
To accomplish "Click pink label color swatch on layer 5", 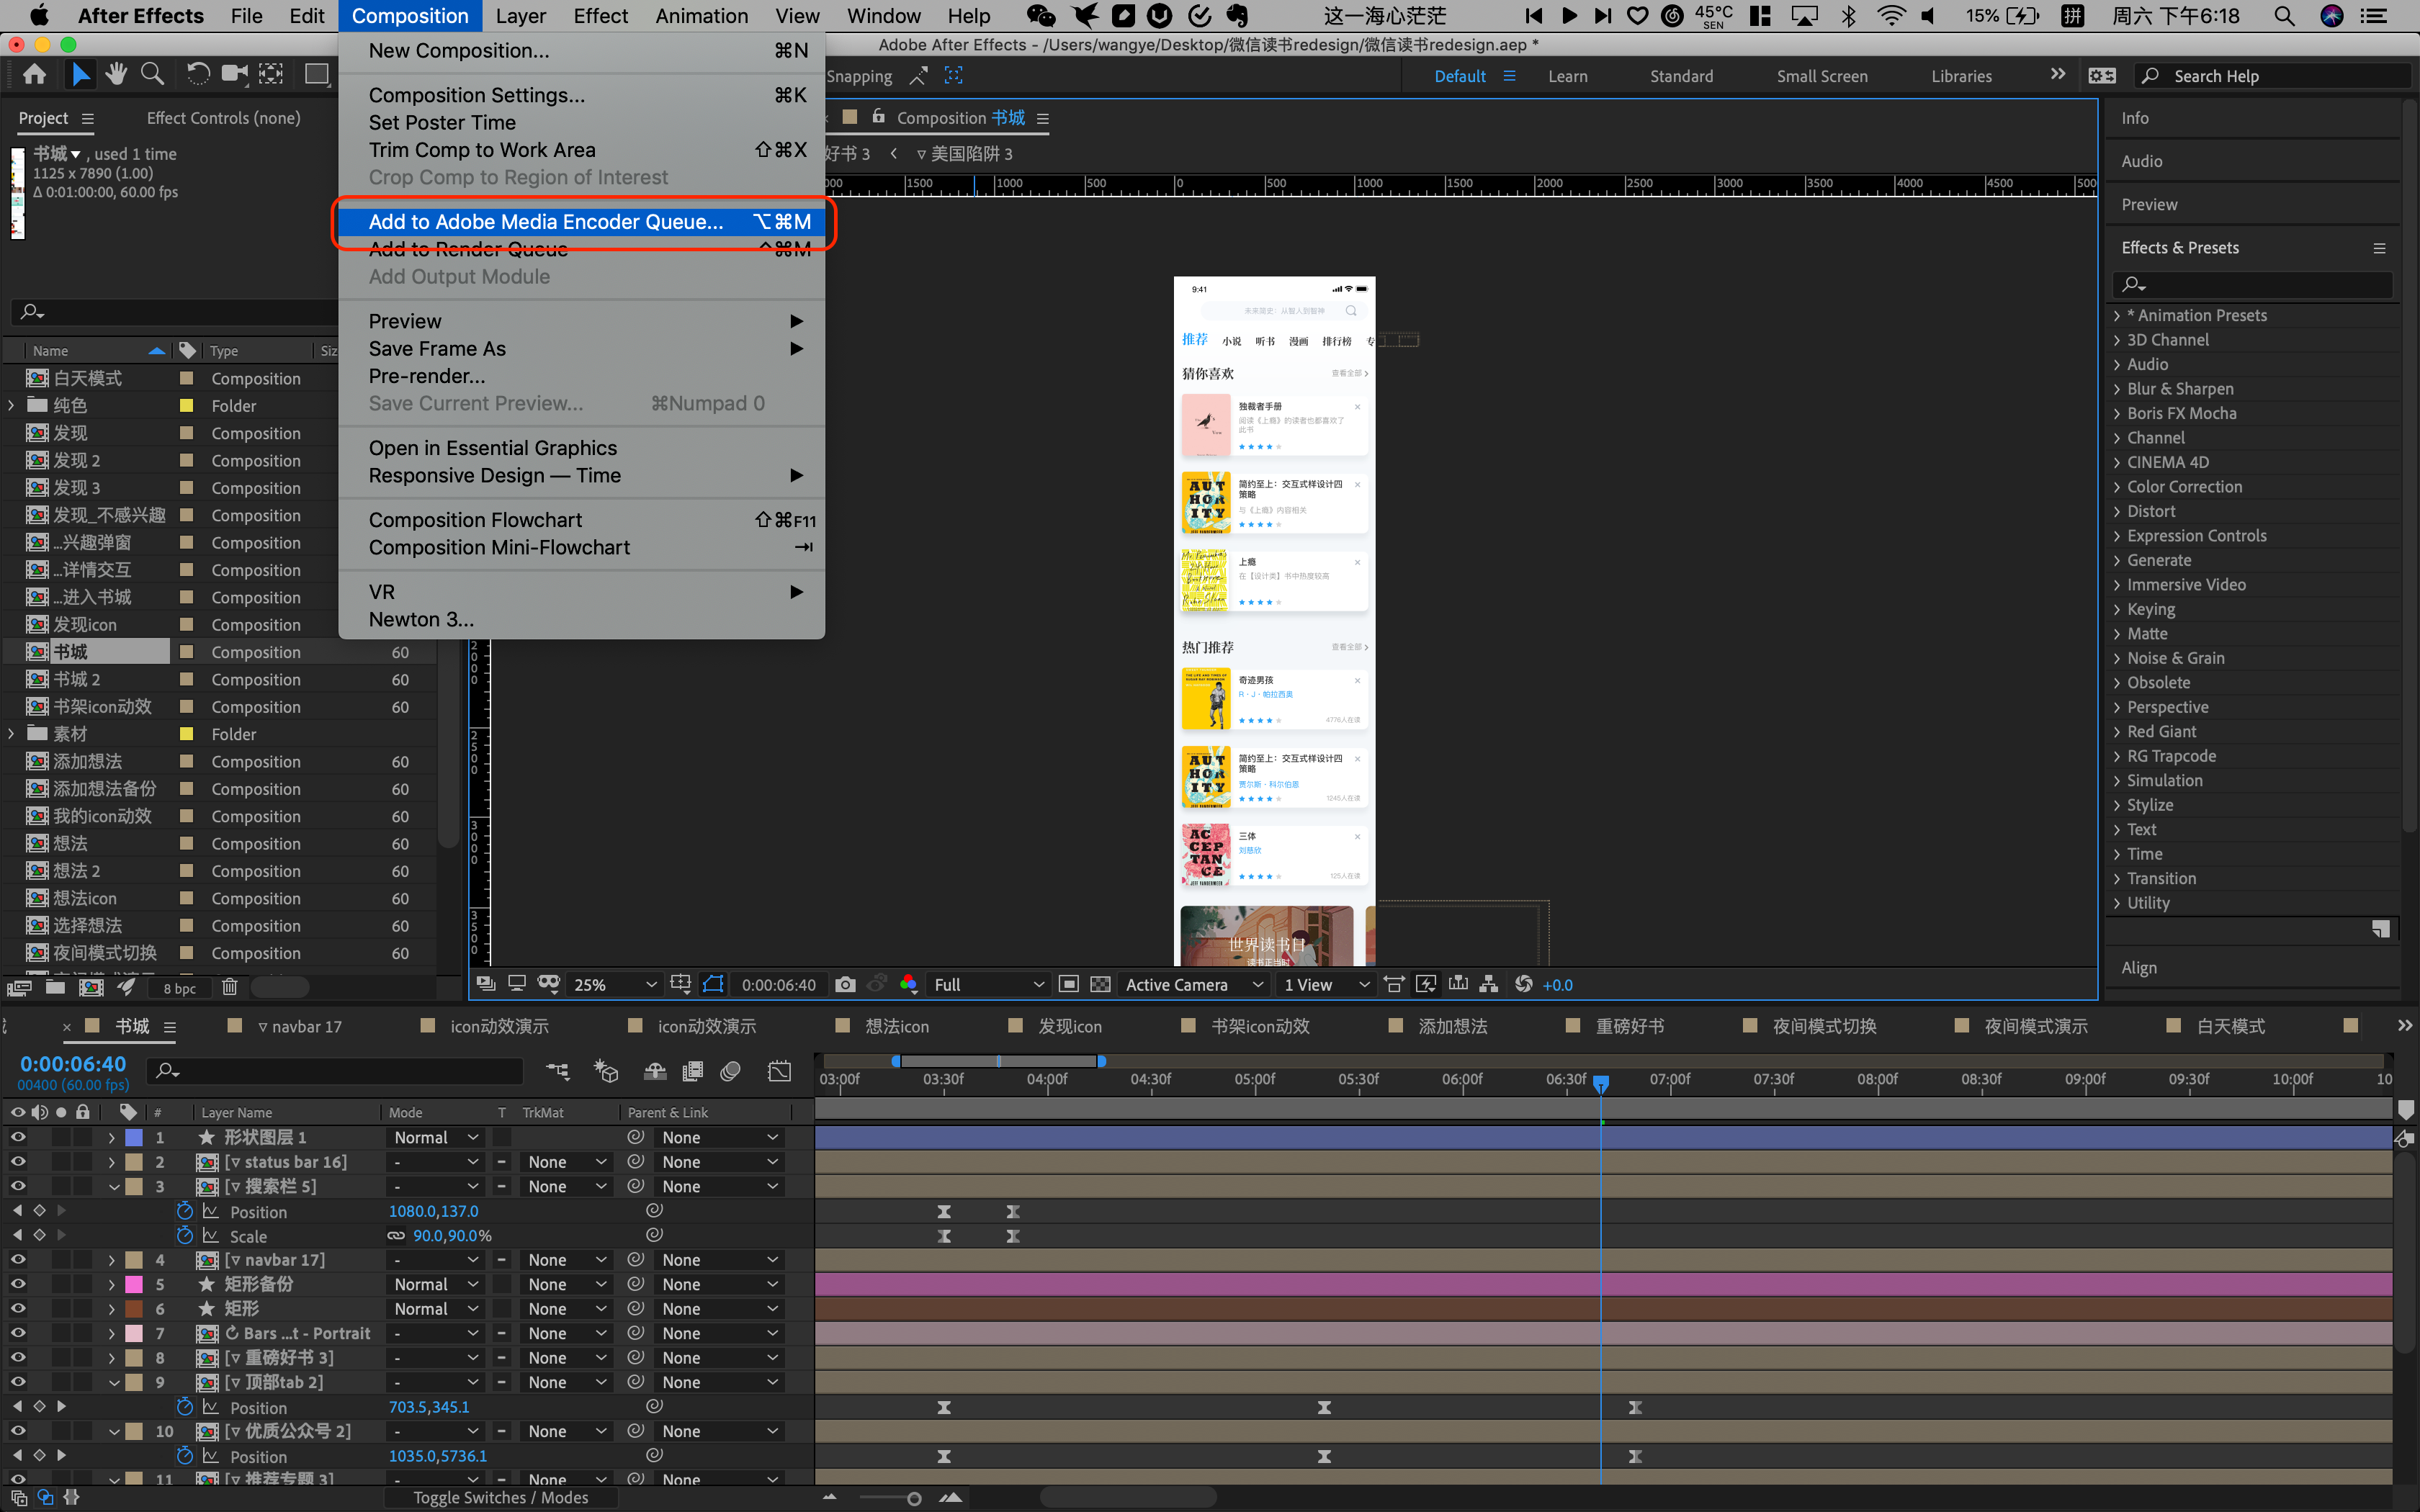I will click(x=134, y=1284).
